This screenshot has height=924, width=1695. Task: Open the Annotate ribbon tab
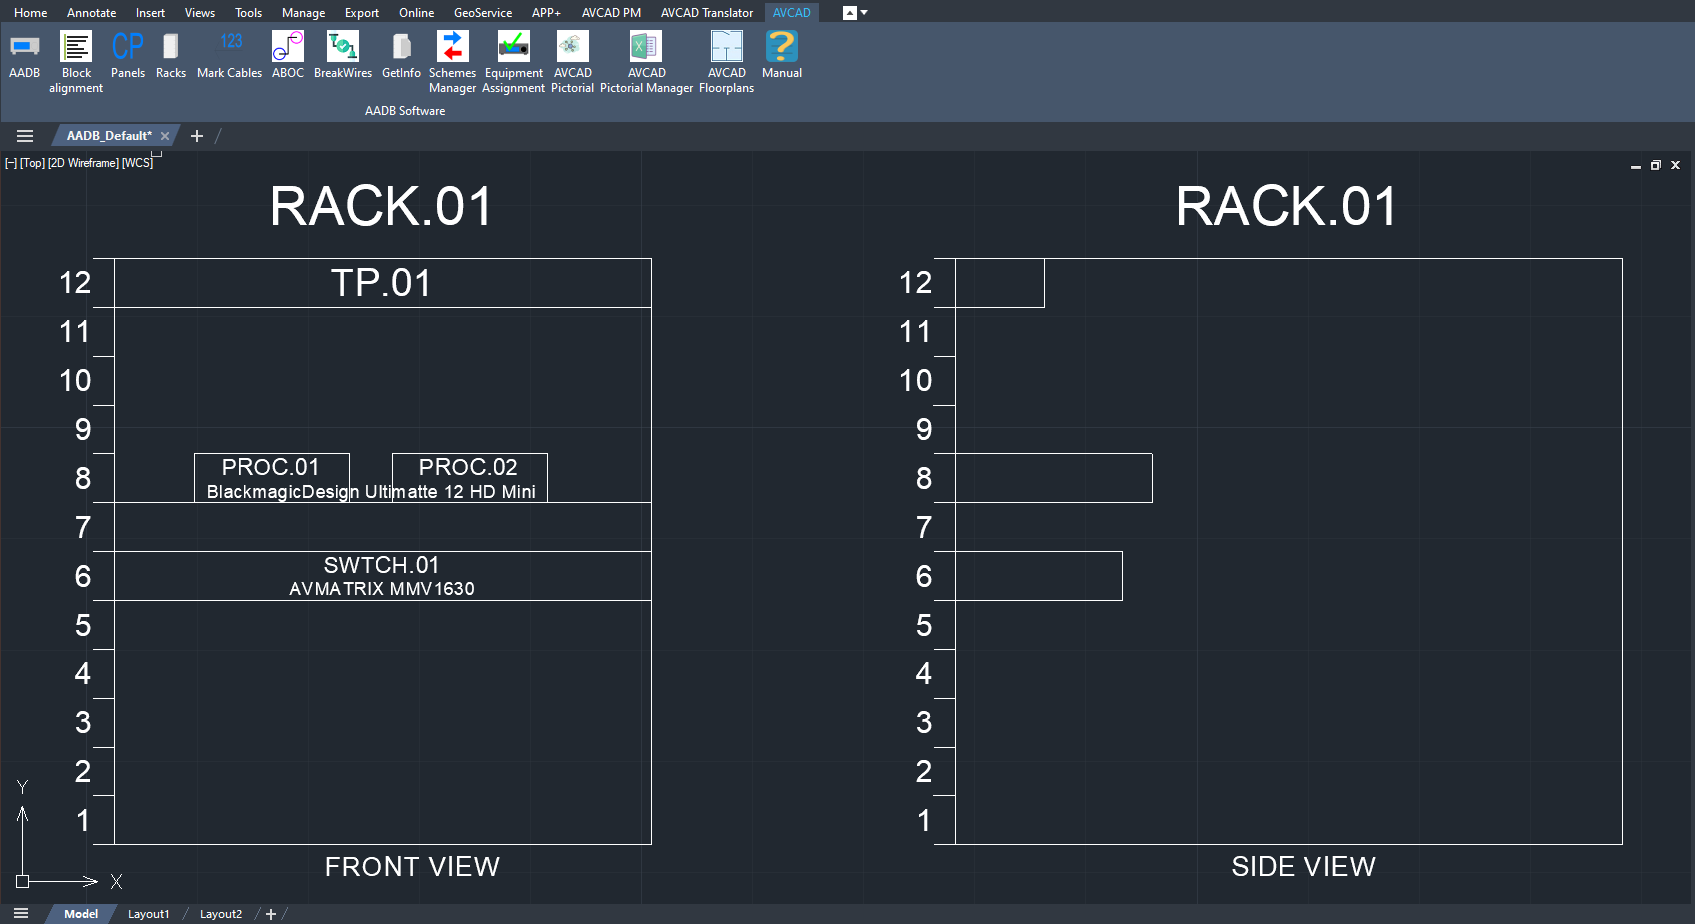click(x=91, y=13)
